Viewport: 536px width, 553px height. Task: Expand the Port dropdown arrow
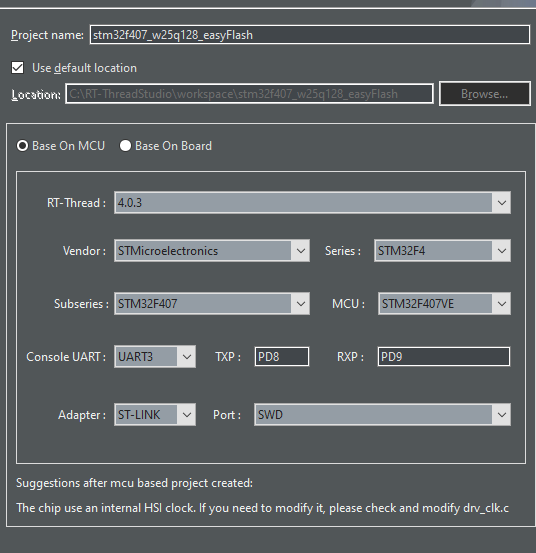coord(501,414)
